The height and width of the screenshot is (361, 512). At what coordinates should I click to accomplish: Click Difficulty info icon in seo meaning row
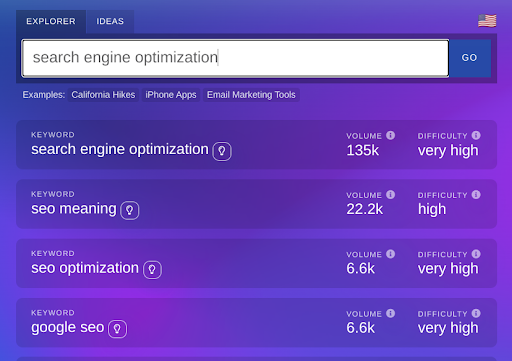coord(476,195)
